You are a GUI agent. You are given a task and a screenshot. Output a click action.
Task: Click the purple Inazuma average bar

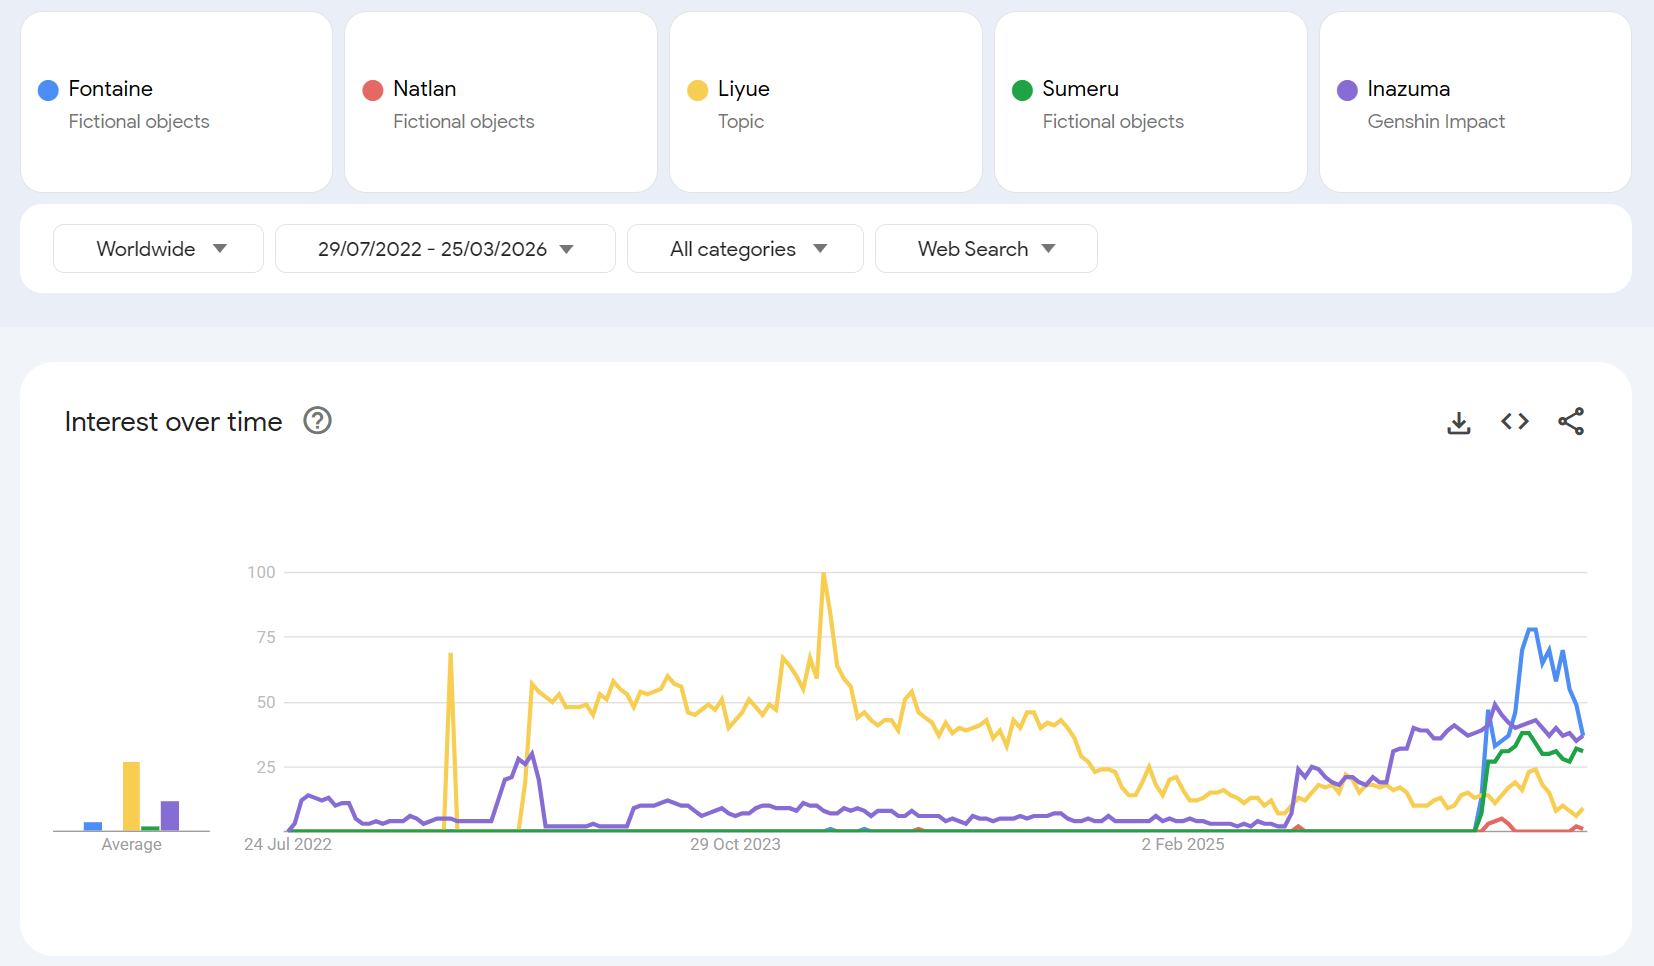coord(170,815)
